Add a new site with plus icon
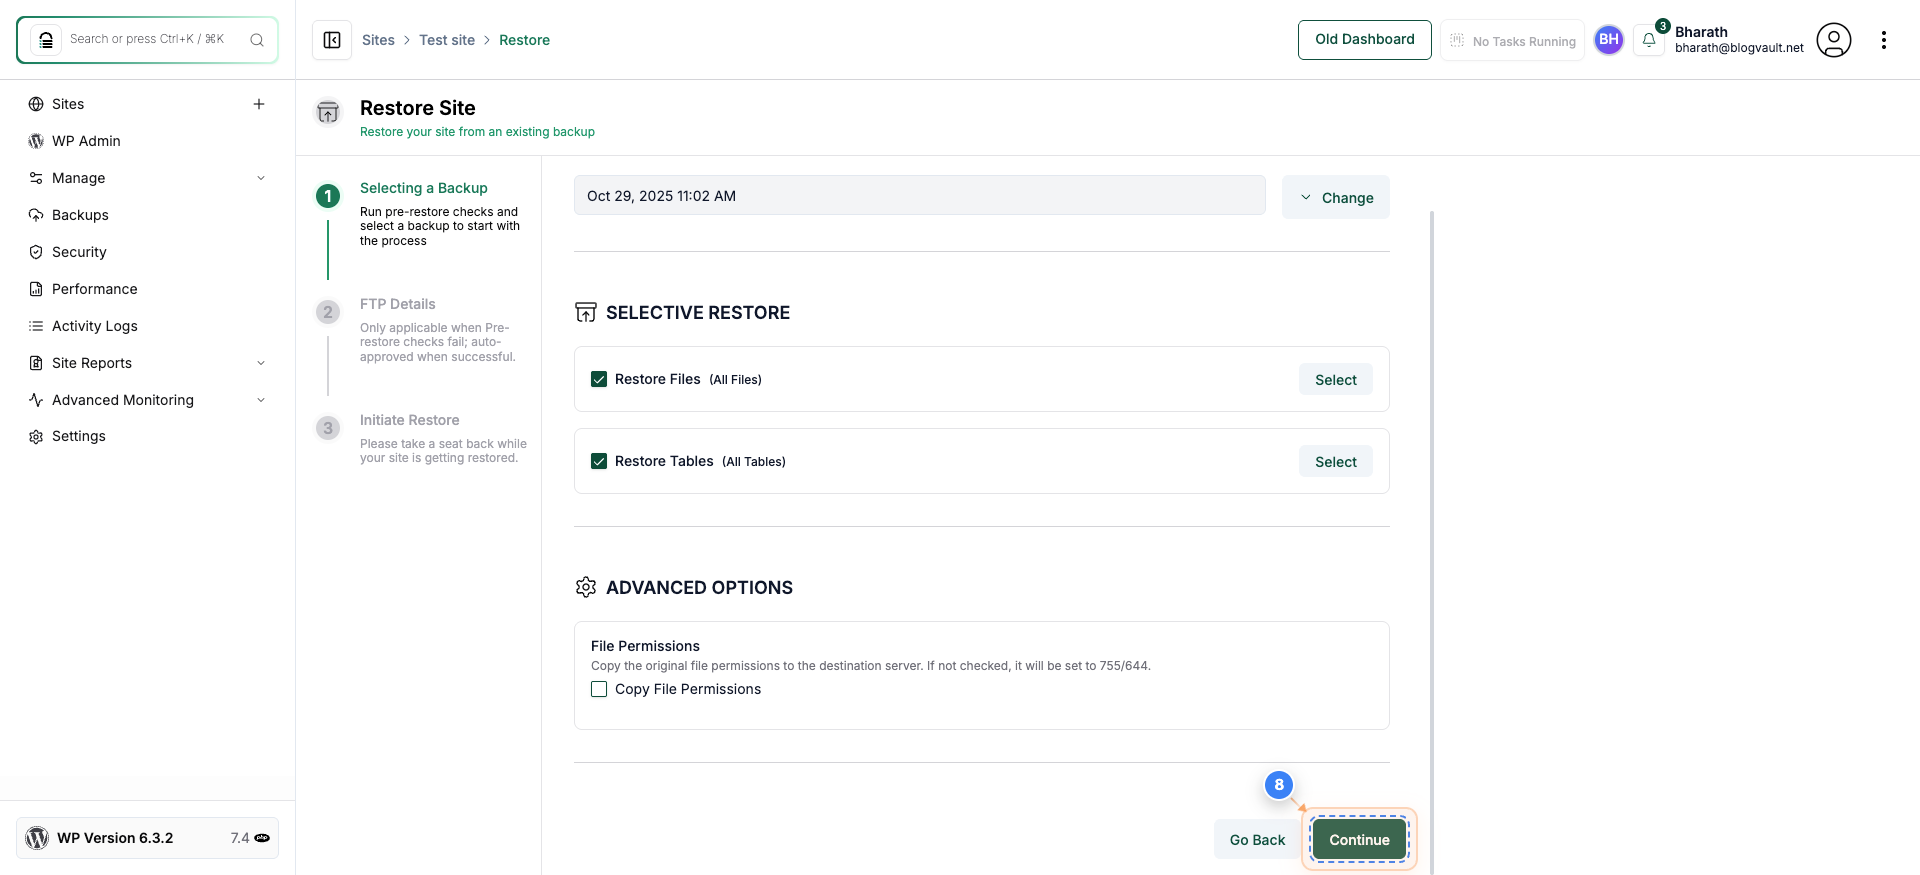This screenshot has height=875, width=1920. tap(259, 104)
